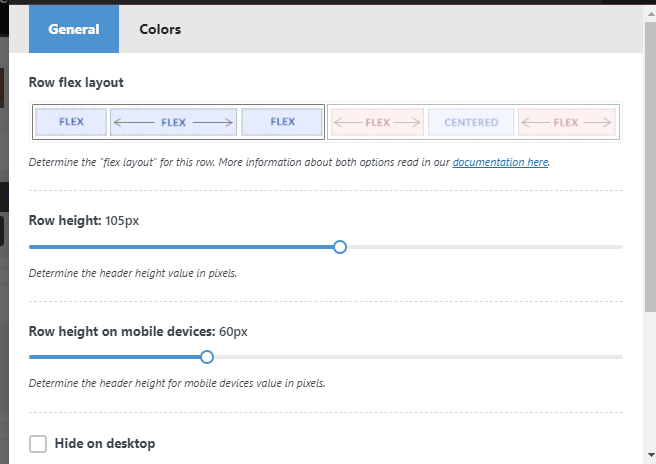Click the pink left FLEX block beside CENTERED
Viewport: 656px width, 464px height.
(377, 123)
